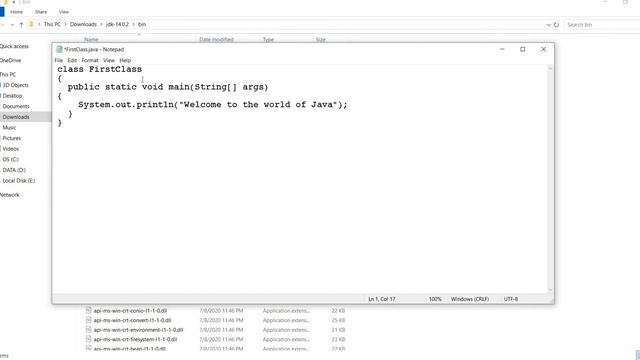Screen dimensions: 640x360
Task: Click the Ln 1, Col 17 status entry
Action: coord(382,299)
